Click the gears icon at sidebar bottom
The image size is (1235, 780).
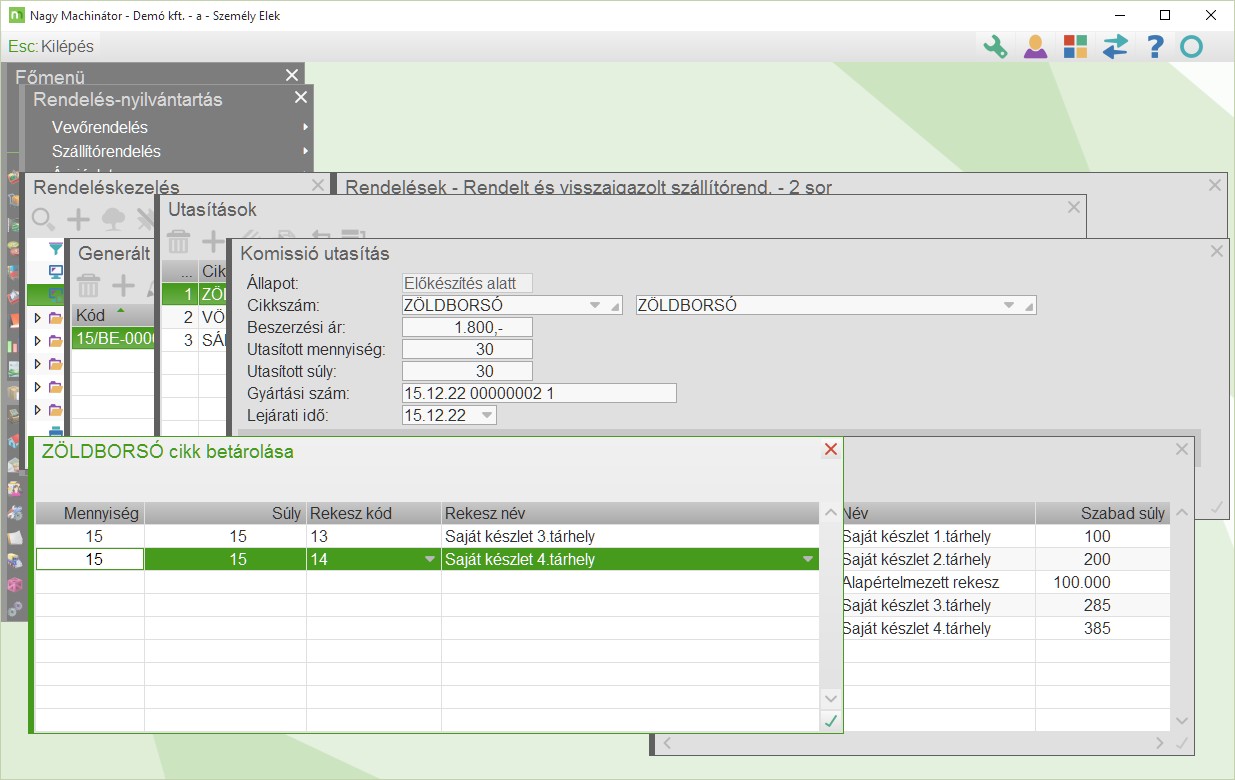pyautogui.click(x=14, y=608)
